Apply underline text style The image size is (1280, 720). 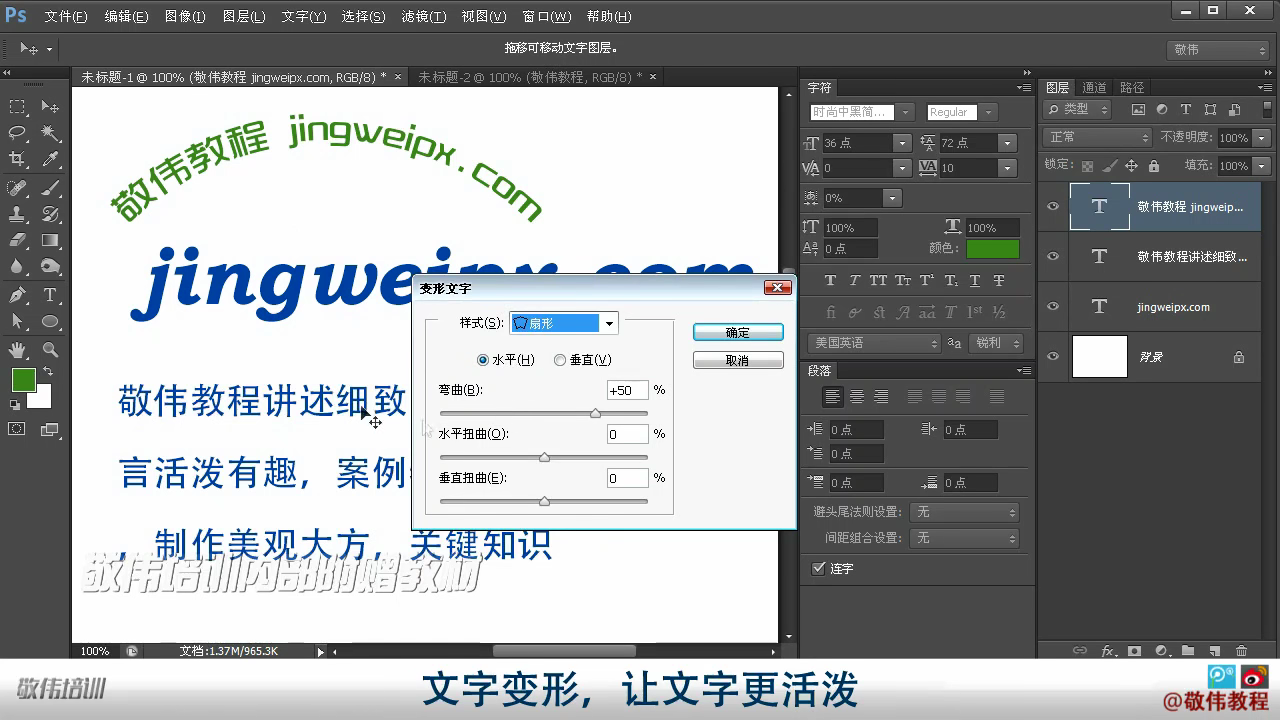975,281
